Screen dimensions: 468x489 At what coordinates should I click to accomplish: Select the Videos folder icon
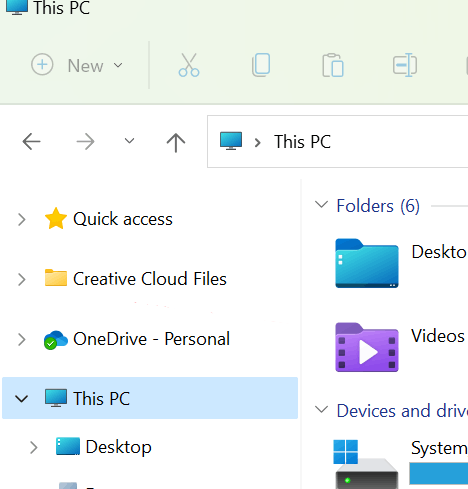(367, 347)
